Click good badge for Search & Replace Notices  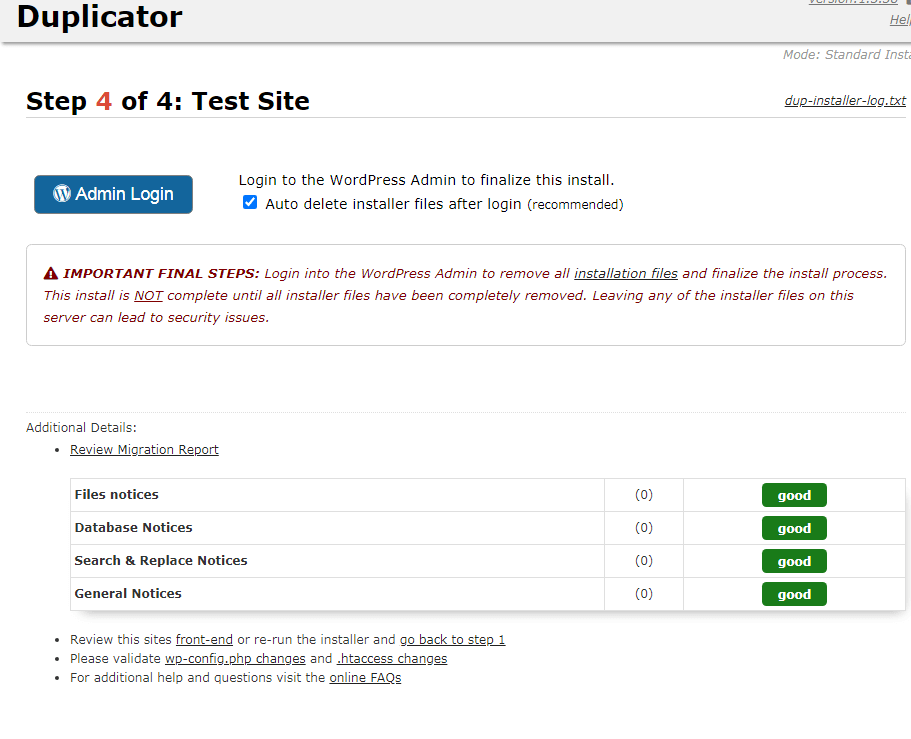(794, 561)
